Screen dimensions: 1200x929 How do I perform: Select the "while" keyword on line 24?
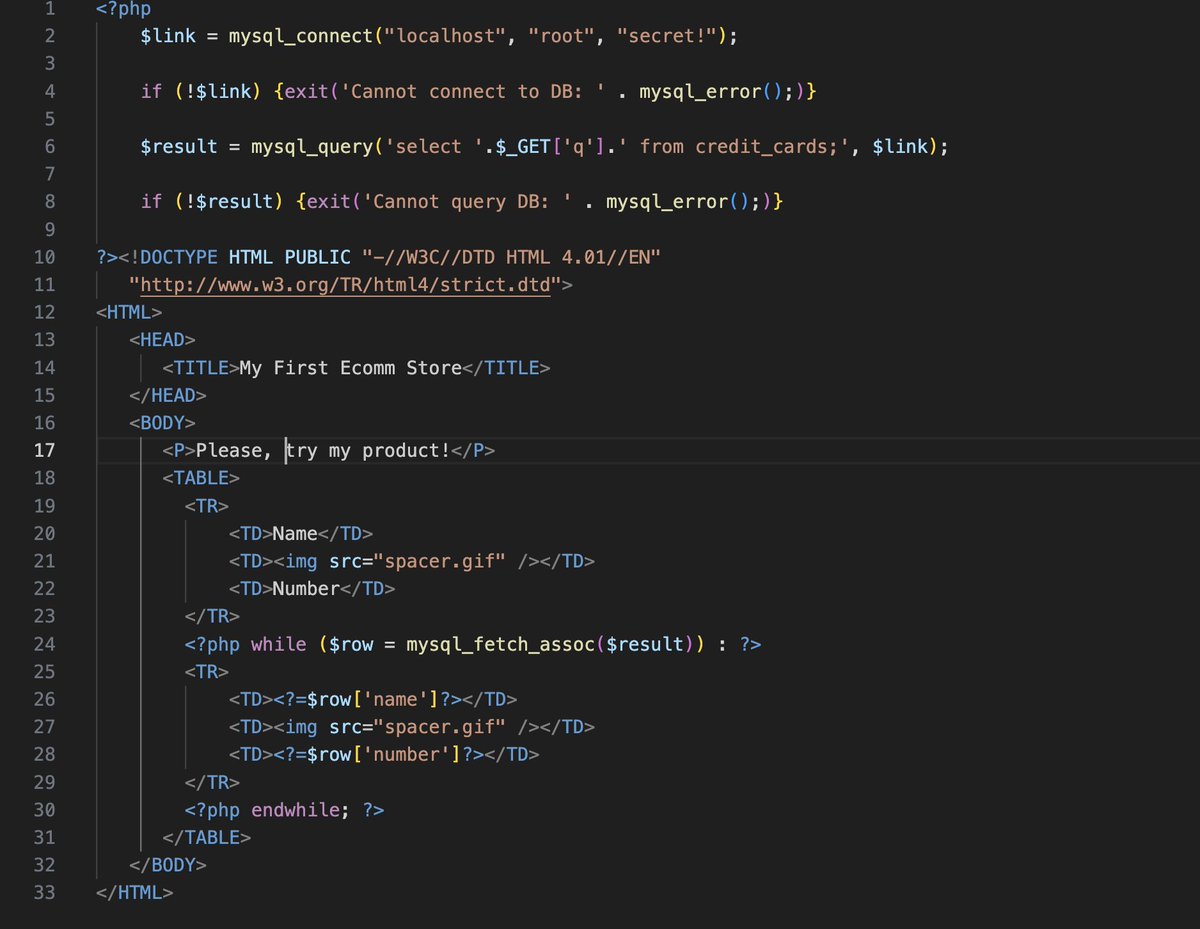(278, 644)
